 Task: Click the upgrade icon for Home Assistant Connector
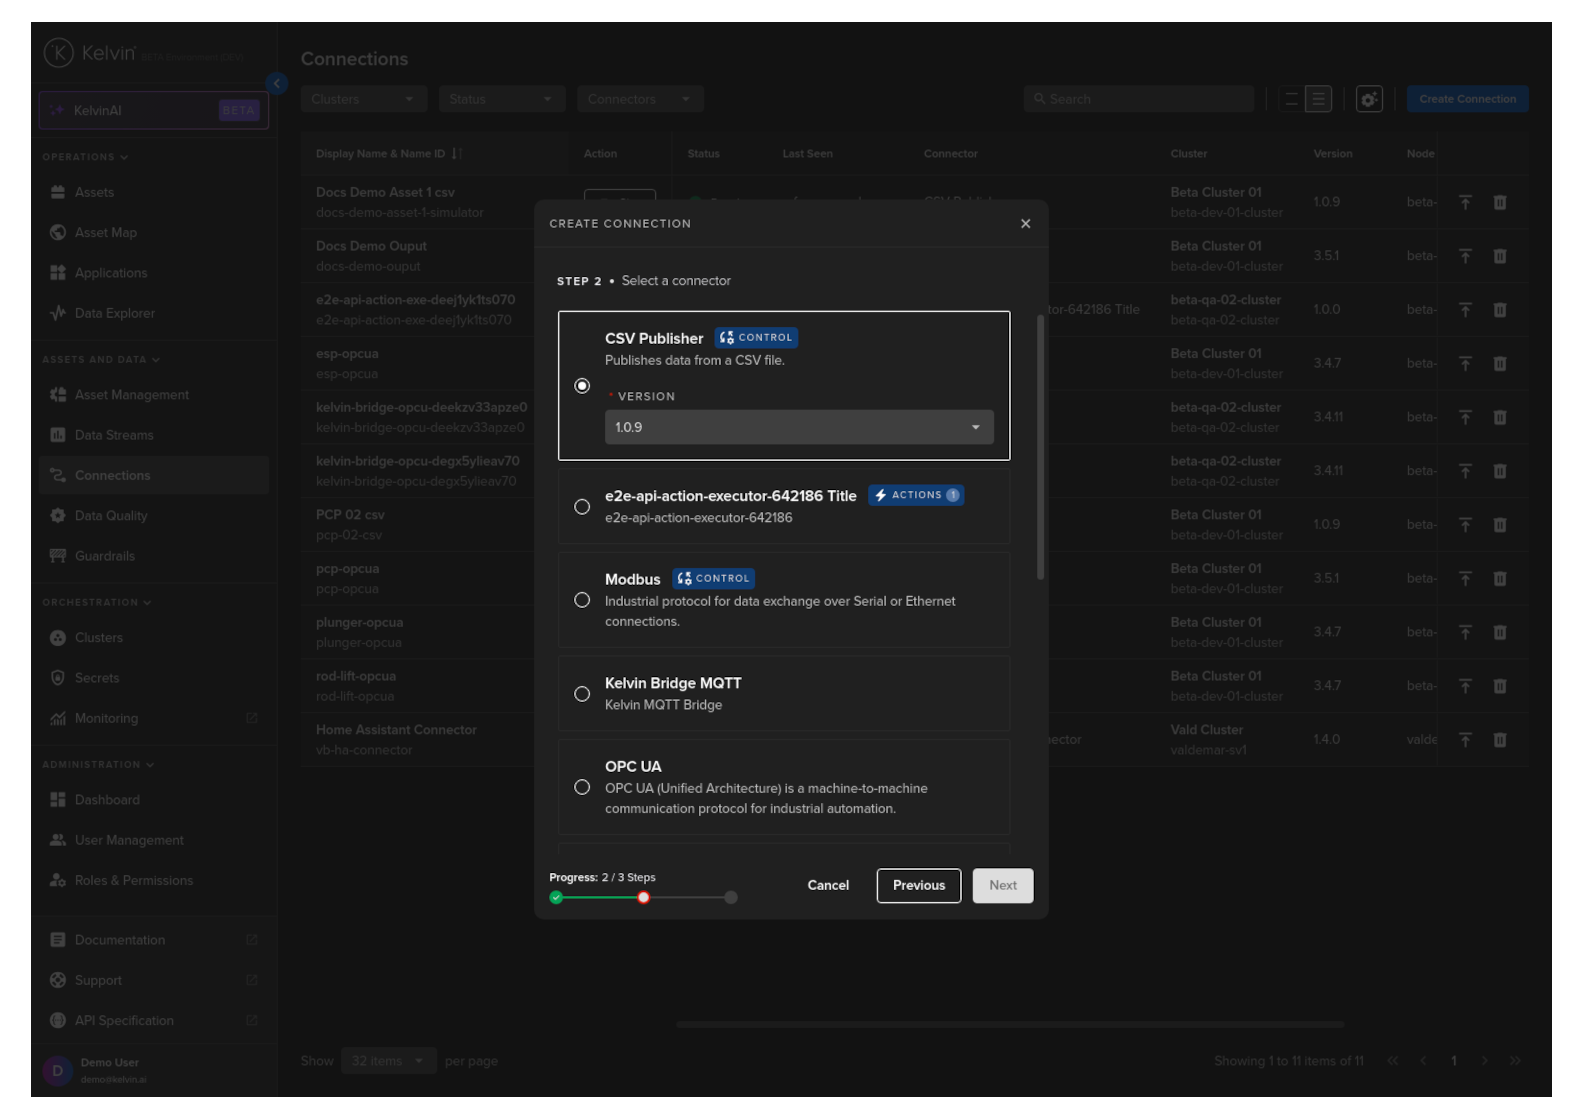[x=1465, y=740]
